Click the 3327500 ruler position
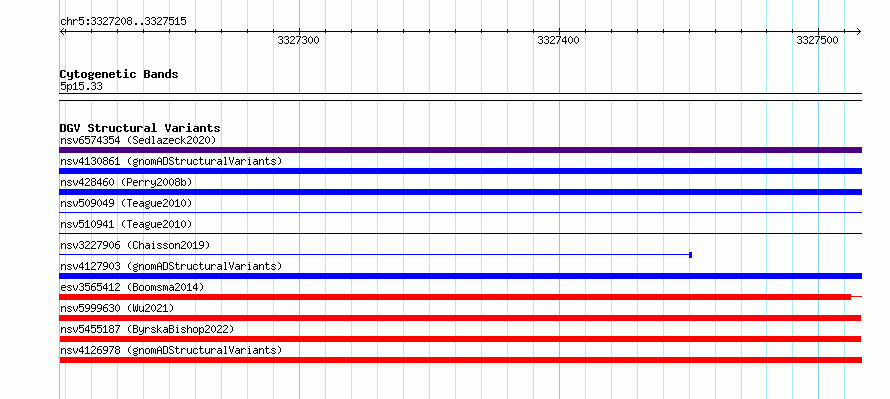This screenshot has height=399, width=890. tap(817, 40)
